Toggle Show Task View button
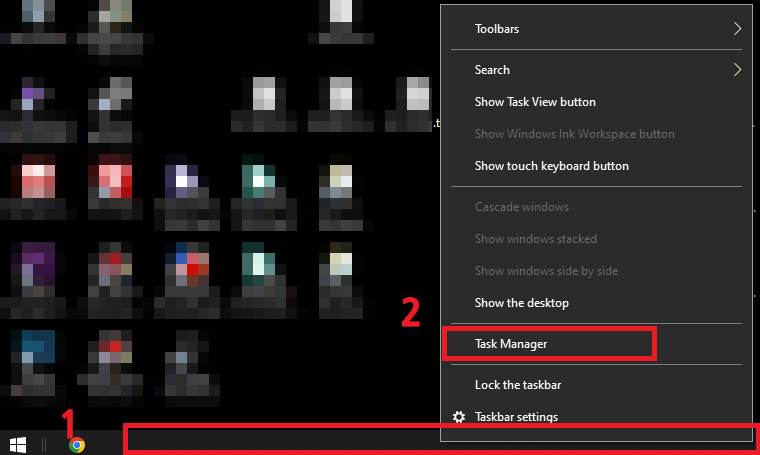 point(596,102)
